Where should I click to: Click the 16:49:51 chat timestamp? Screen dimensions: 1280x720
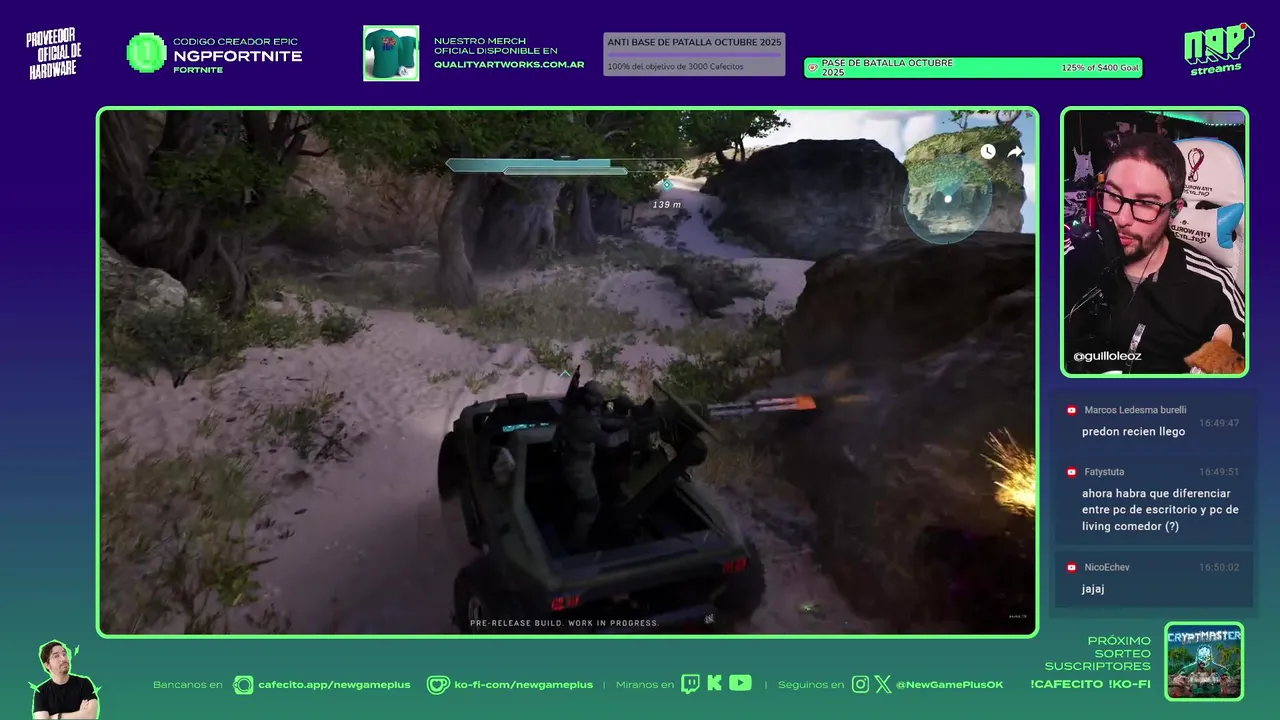coord(1219,472)
